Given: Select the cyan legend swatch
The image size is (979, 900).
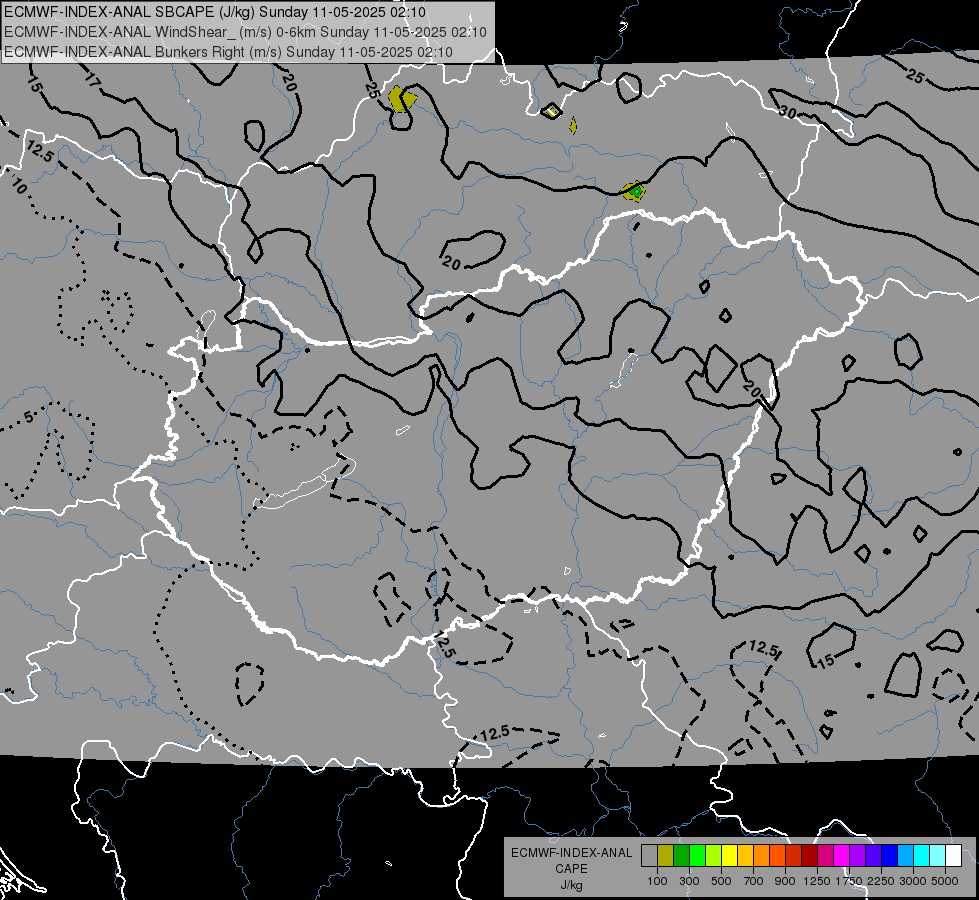Looking at the screenshot, I should [x=922, y=855].
